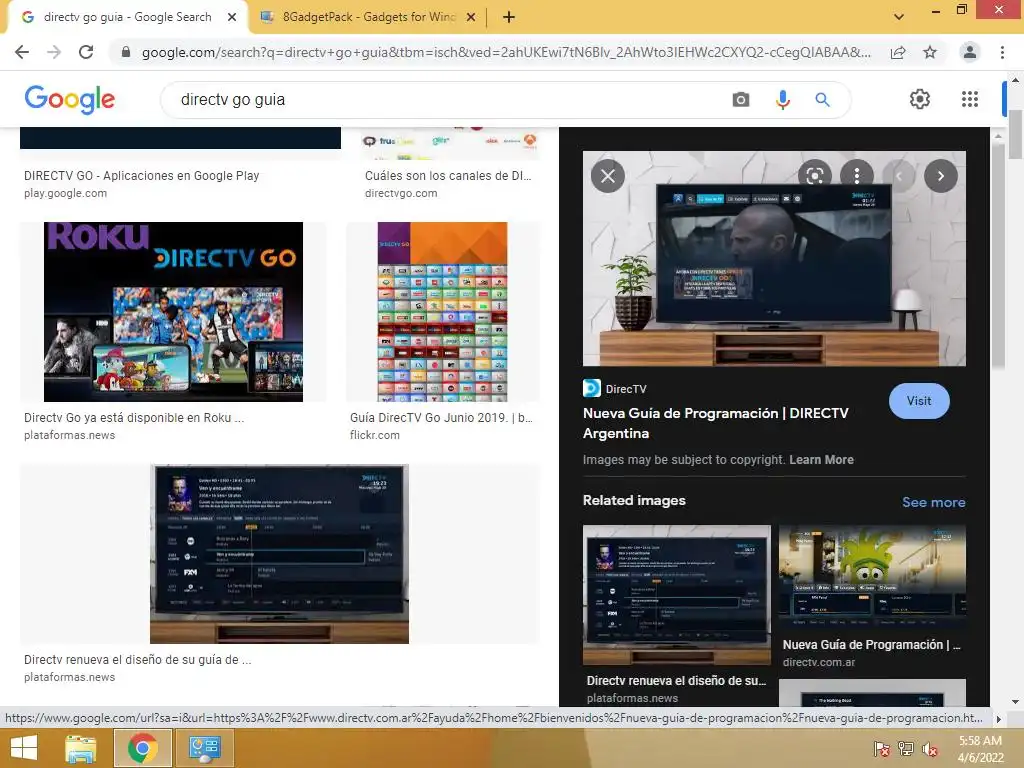View the site information lock icon
The image size is (1024, 768).
click(126, 52)
